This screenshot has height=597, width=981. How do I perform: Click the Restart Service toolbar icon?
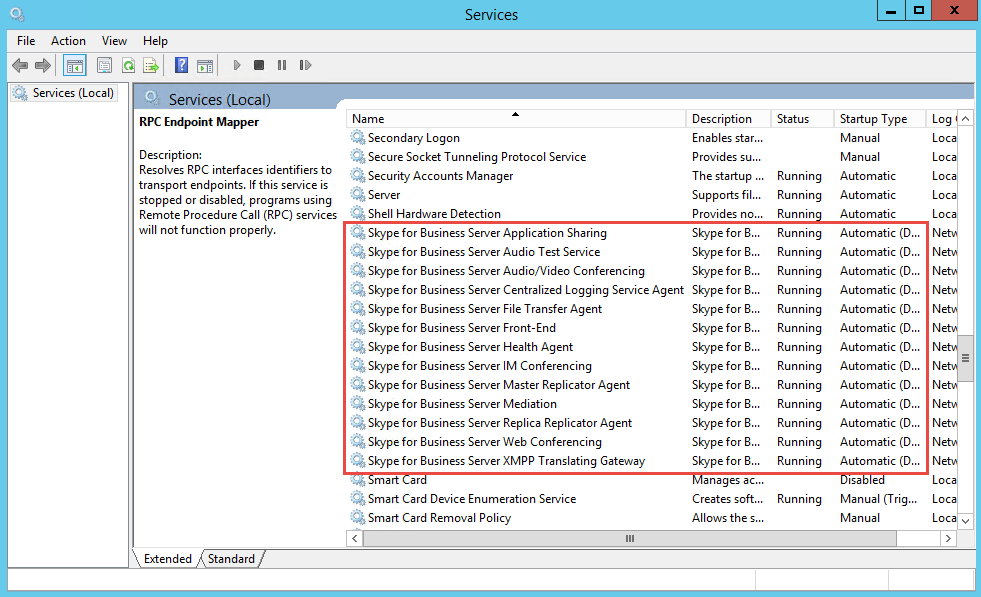(305, 65)
